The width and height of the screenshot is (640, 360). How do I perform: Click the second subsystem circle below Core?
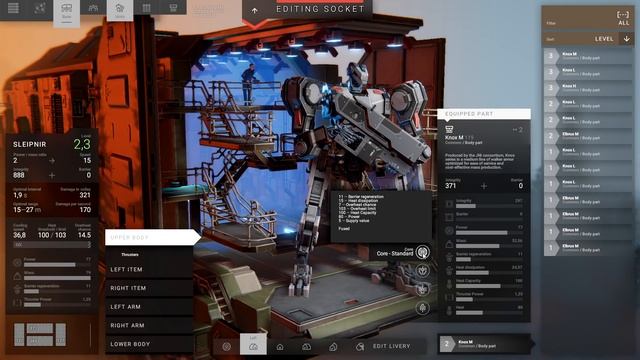[x=422, y=271]
